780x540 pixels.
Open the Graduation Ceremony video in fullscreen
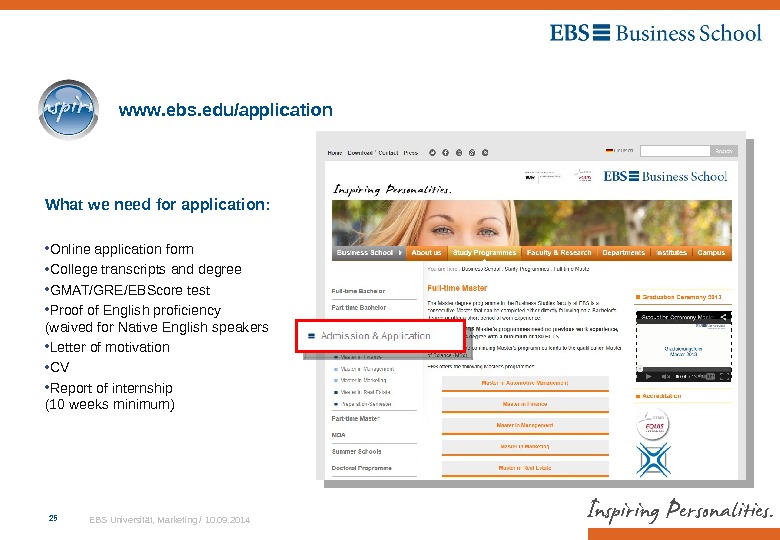click(725, 376)
